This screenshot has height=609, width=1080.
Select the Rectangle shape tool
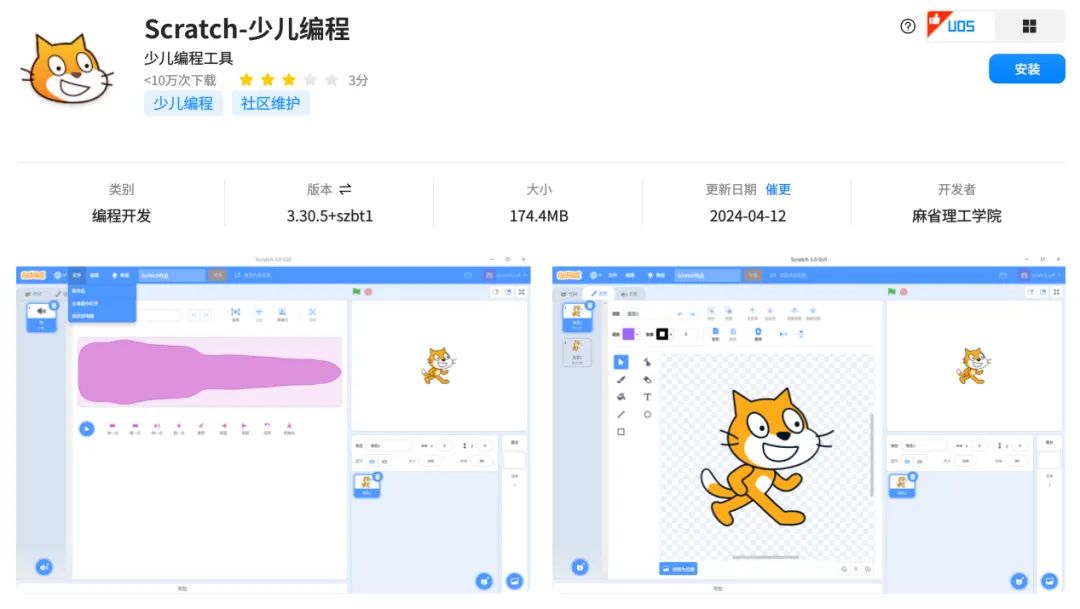tap(620, 433)
